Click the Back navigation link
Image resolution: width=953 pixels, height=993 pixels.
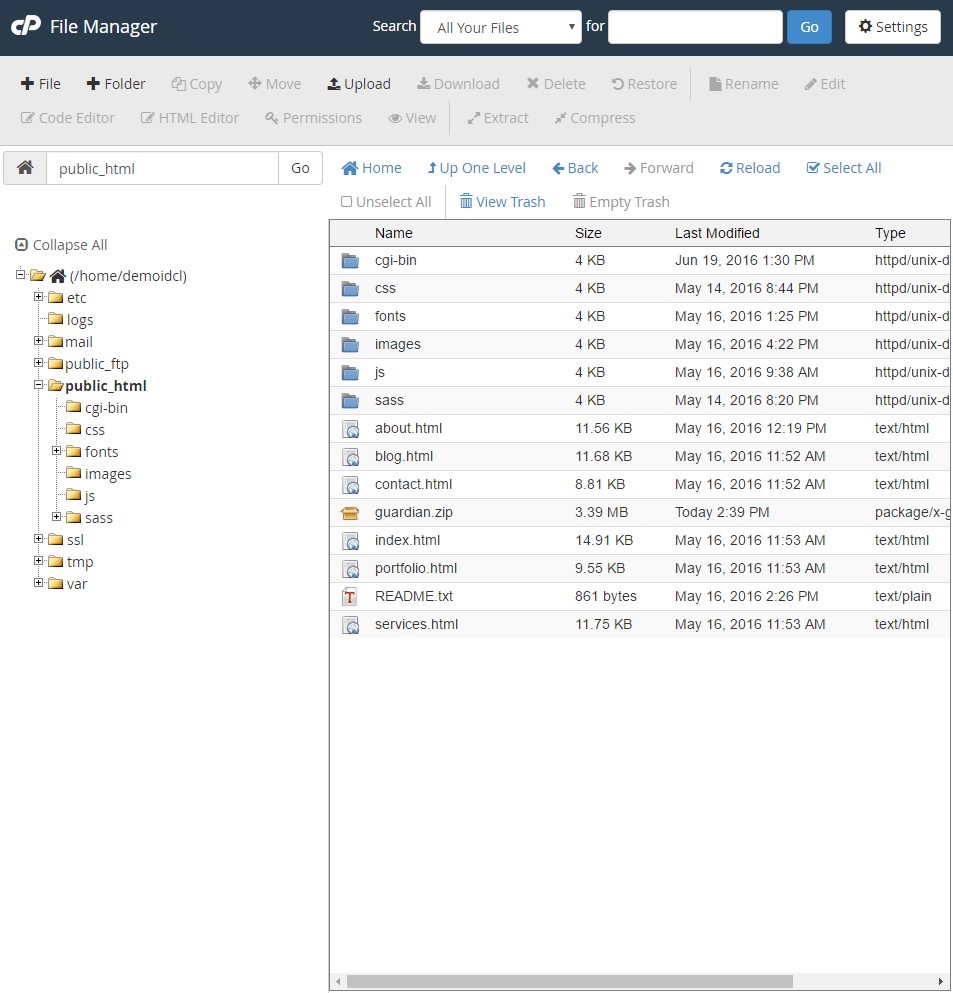click(575, 168)
